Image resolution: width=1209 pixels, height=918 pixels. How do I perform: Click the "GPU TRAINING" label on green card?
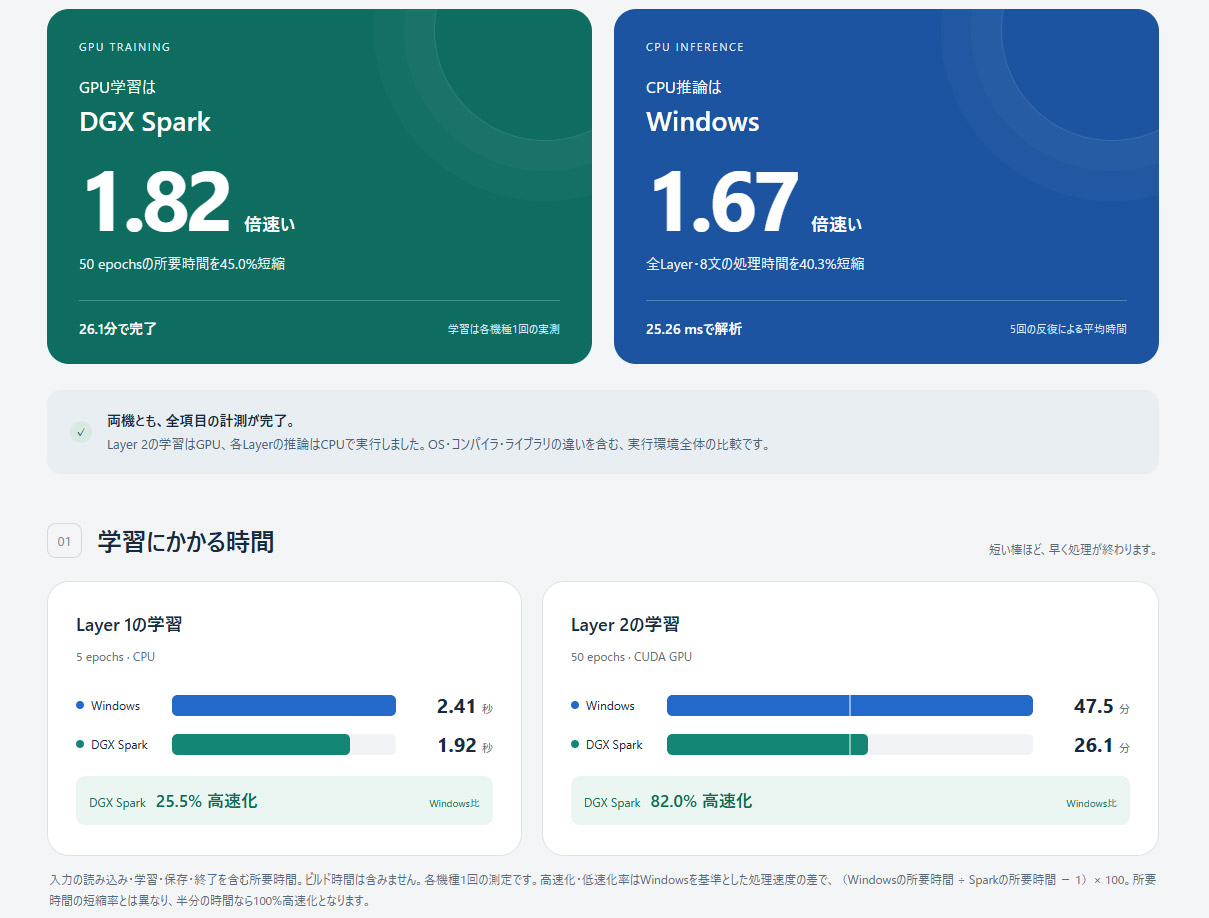tap(125, 47)
